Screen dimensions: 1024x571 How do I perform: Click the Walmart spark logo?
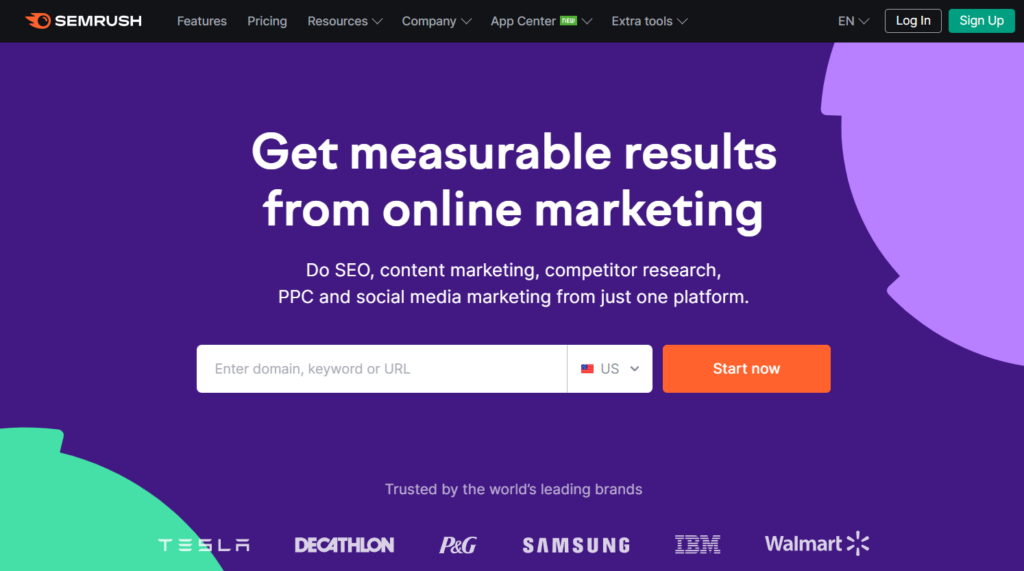857,544
